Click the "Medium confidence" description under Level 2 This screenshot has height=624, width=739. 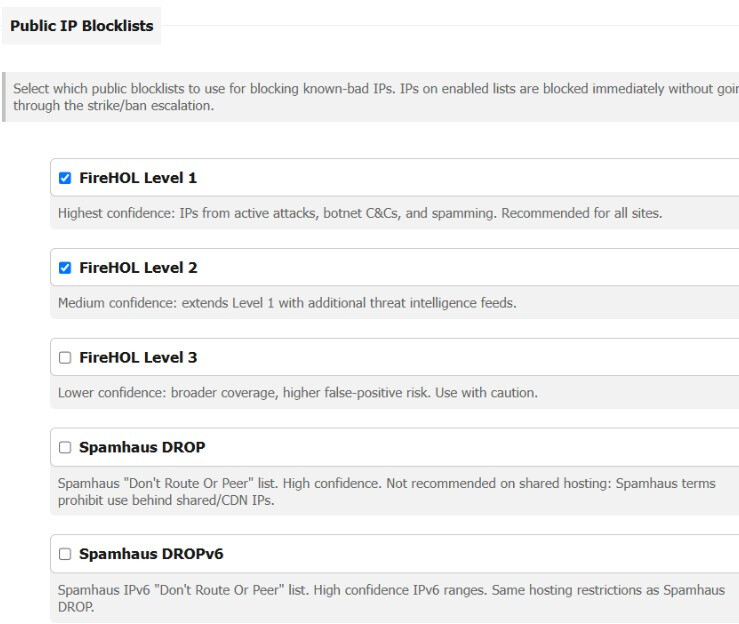[x=287, y=303]
